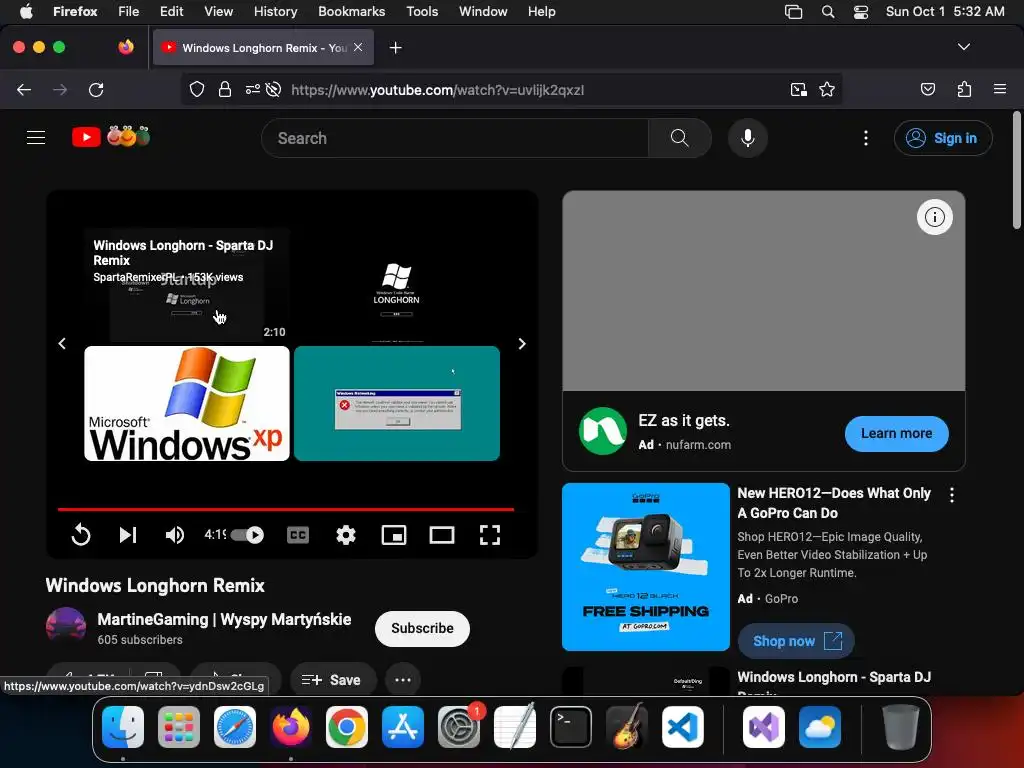
Task: Open Firefox extensions puzzle menu
Action: pos(965,89)
